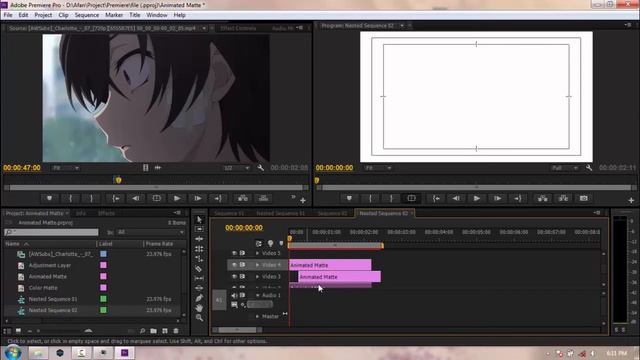Click New Bin folder icon in Project panel
The image size is (640, 360).
pyautogui.click(x=153, y=331)
